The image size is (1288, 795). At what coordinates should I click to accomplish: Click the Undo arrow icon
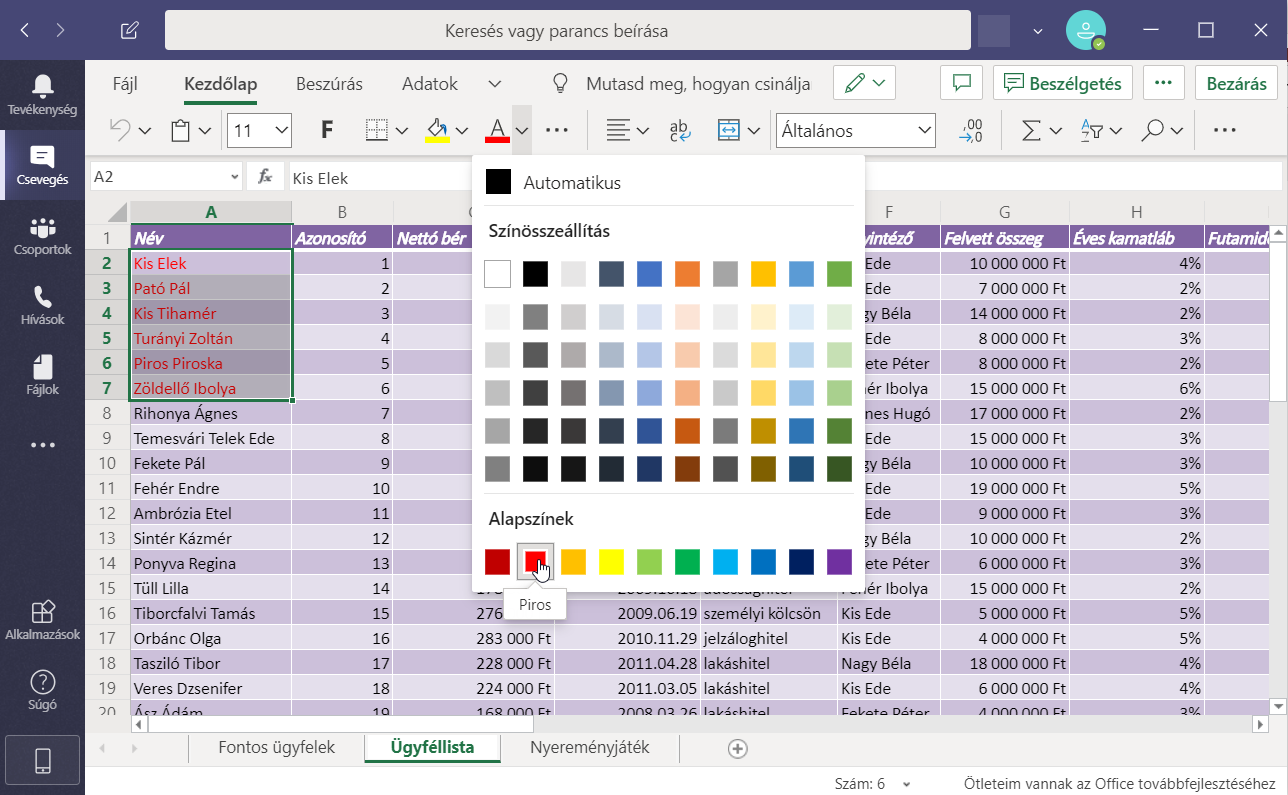120,130
